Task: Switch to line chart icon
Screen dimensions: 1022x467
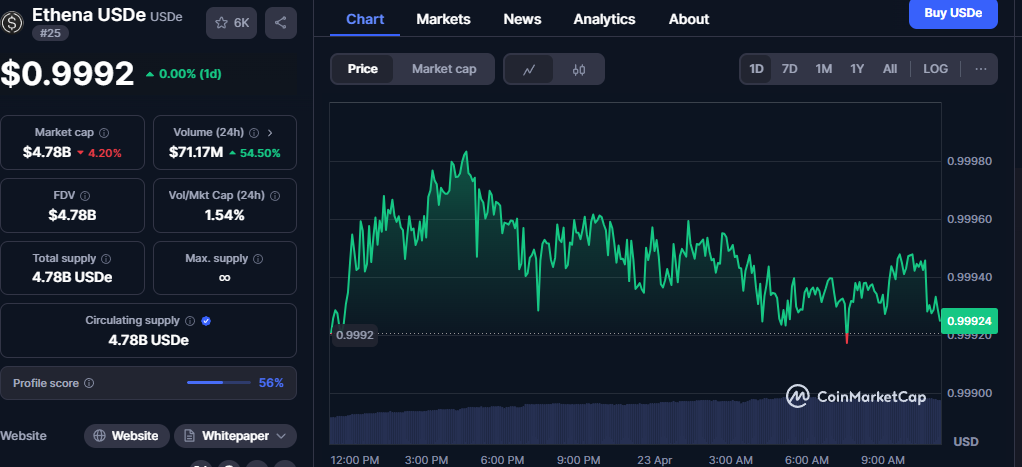Action: pyautogui.click(x=529, y=69)
